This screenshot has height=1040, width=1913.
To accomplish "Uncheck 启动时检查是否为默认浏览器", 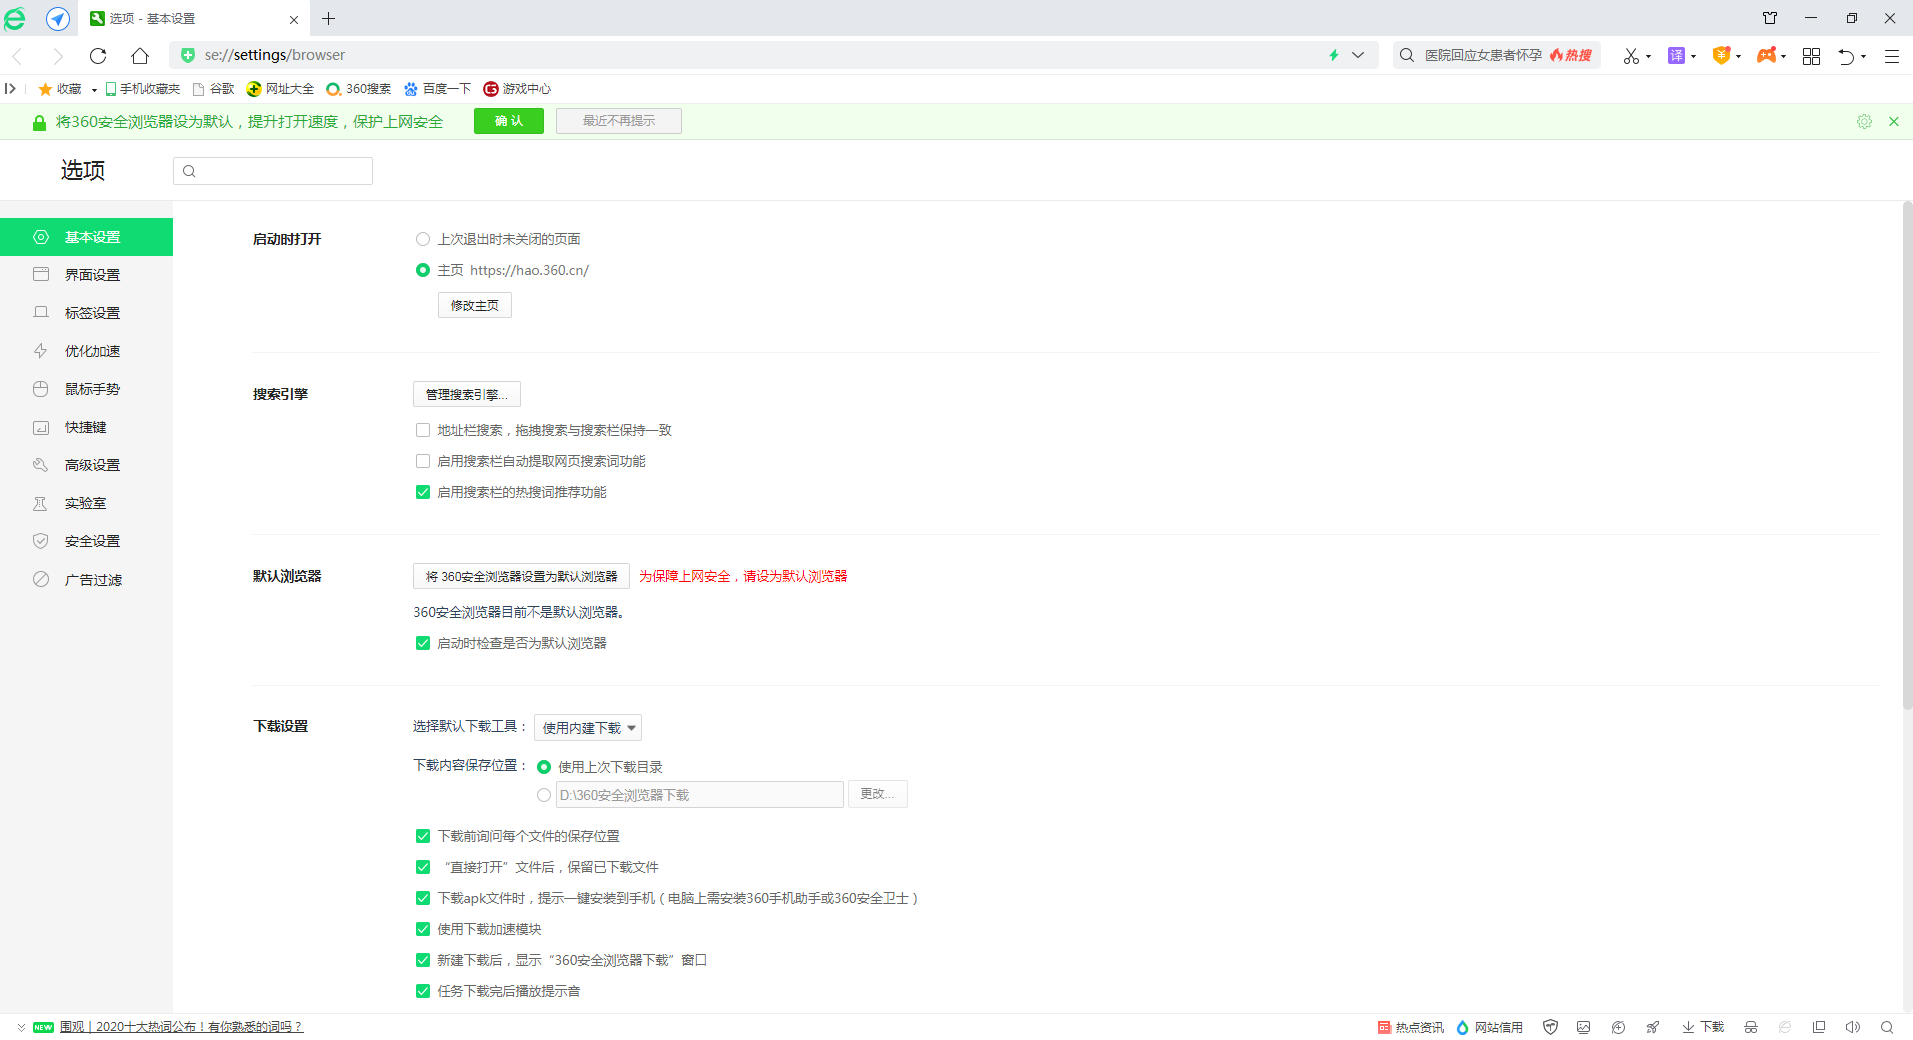I will tap(423, 643).
